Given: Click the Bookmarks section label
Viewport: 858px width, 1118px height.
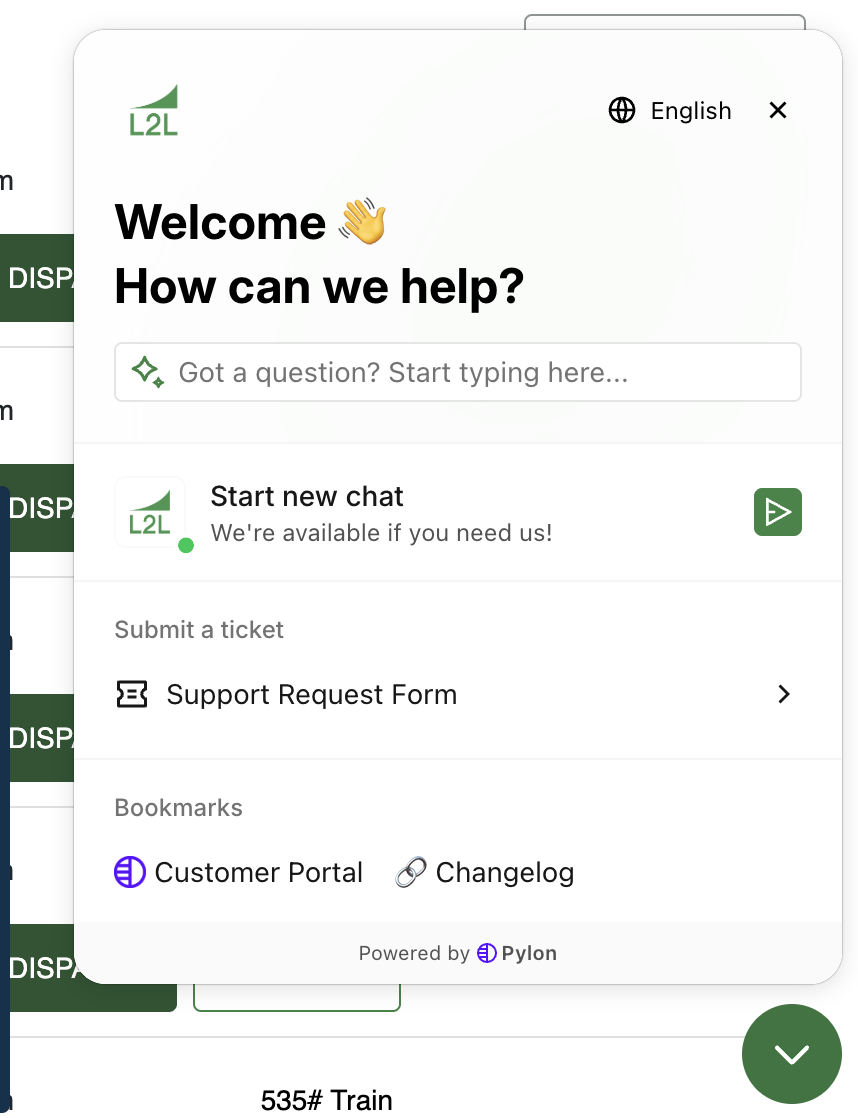Looking at the screenshot, I should [x=178, y=808].
